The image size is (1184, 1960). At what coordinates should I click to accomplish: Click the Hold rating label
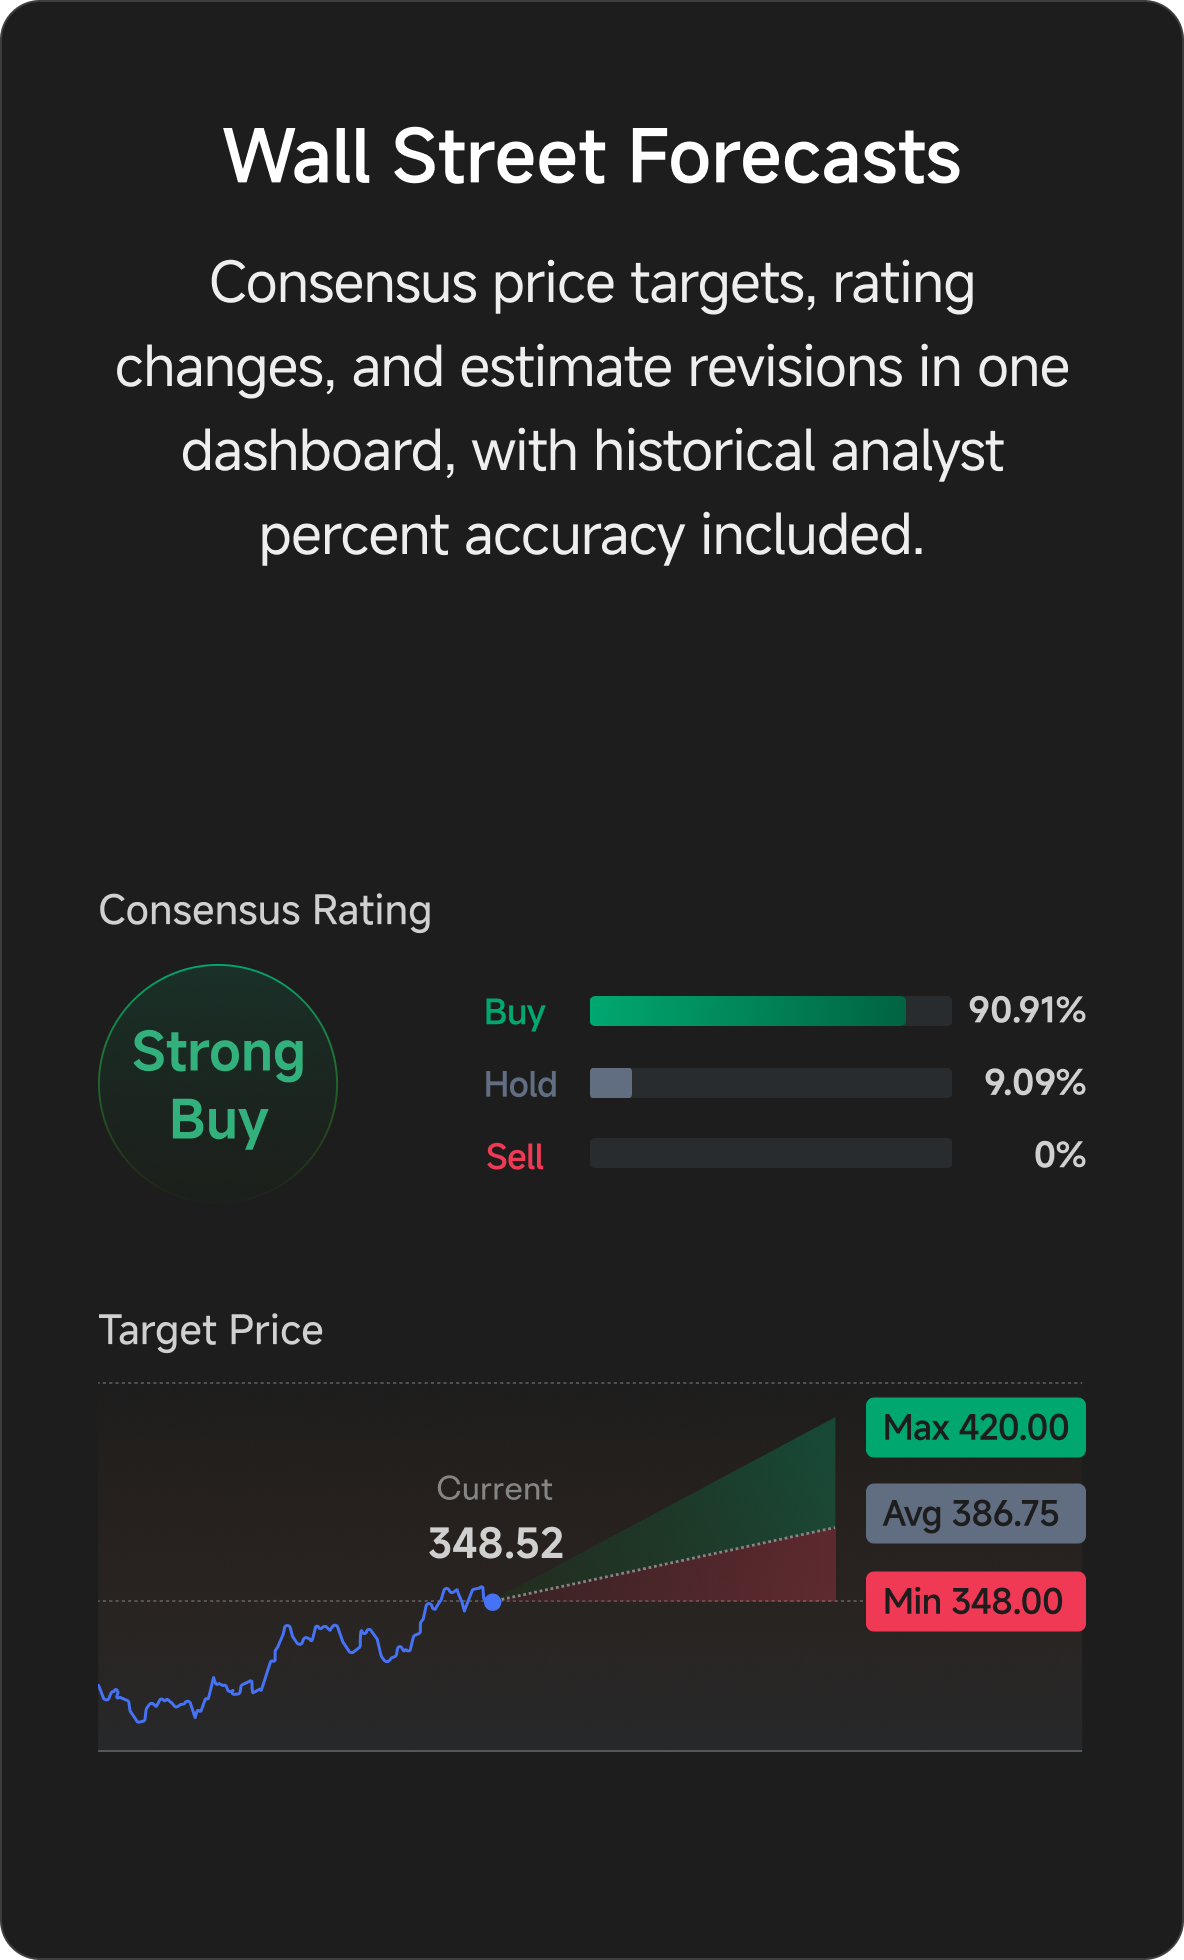coord(520,1084)
